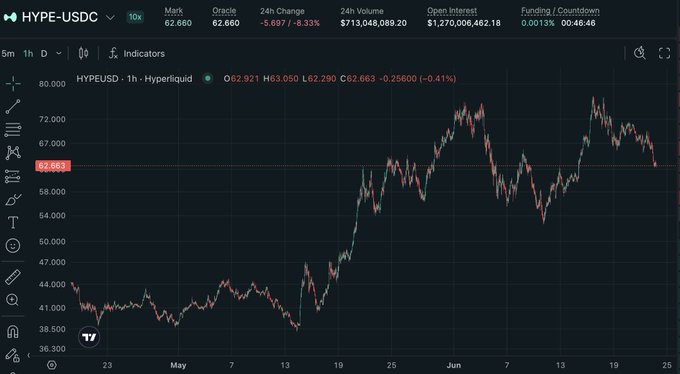Open the TradingView logo link

pos(89,337)
